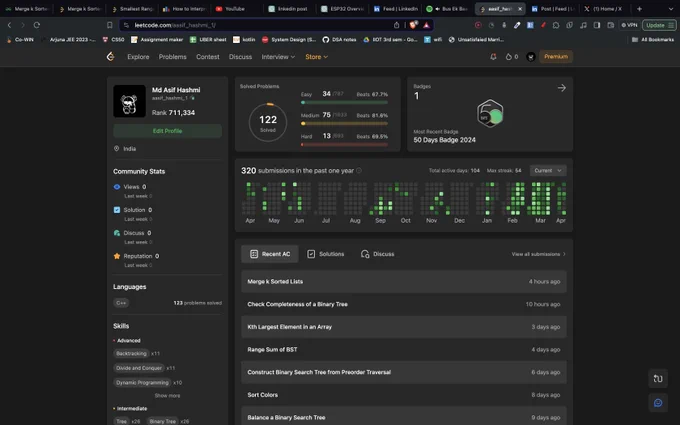Click the Backtracking skill tag
Image resolution: width=680 pixels, height=425 pixels.
pyautogui.click(x=131, y=353)
